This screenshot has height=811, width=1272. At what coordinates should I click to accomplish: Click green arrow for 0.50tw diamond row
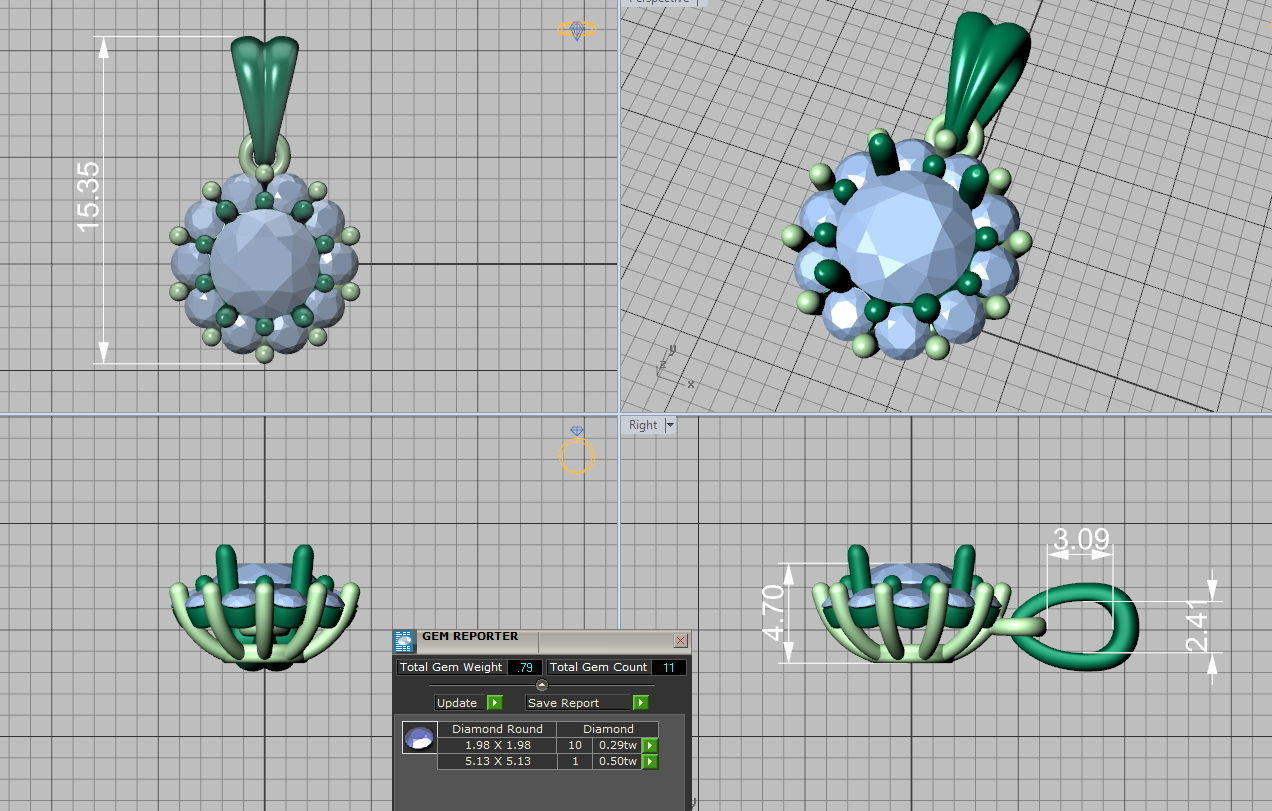[650, 762]
